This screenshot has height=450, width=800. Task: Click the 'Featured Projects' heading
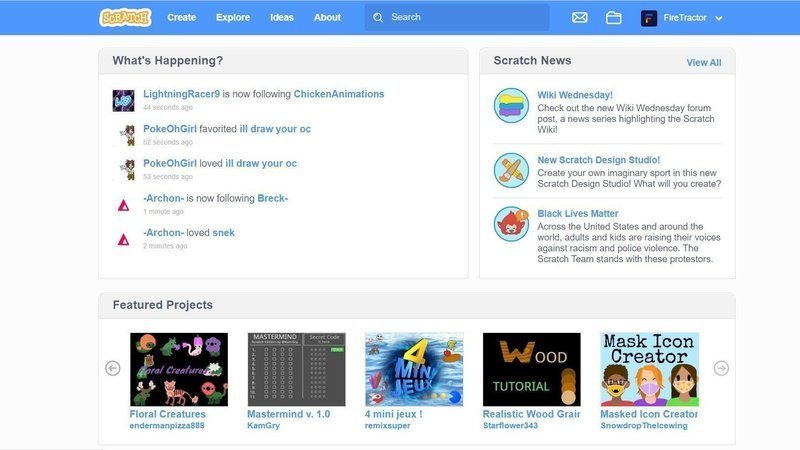163,305
